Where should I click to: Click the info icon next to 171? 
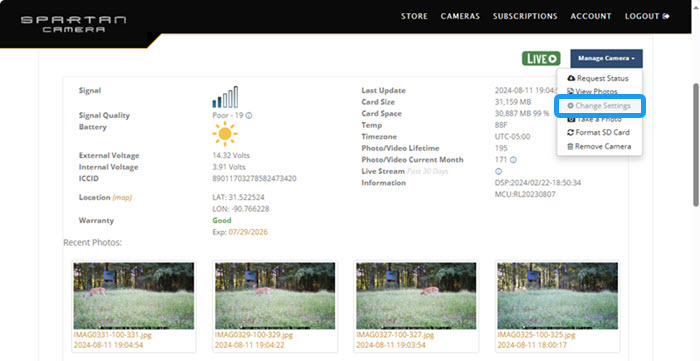(513, 160)
